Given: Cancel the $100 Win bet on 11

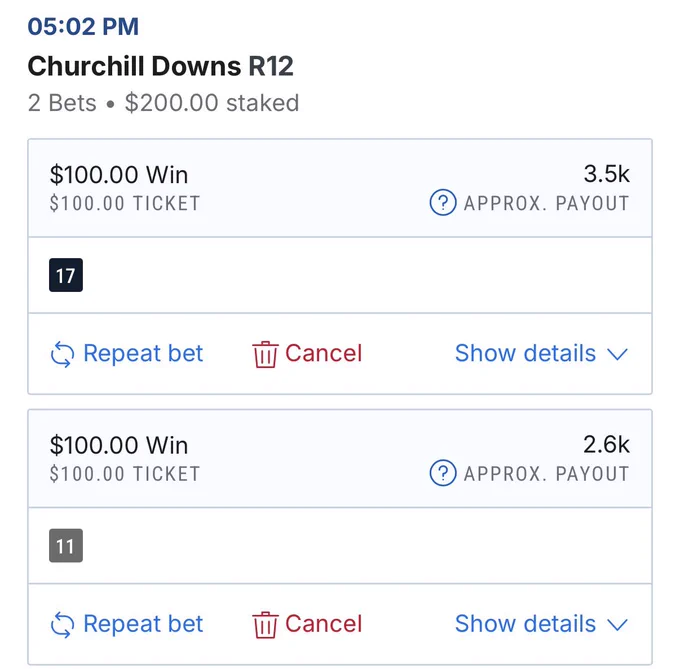Looking at the screenshot, I should [307, 624].
